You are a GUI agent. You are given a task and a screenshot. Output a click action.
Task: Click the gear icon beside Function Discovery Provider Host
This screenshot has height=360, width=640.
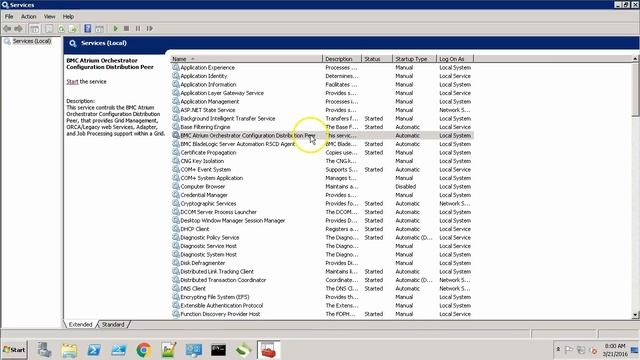(176, 314)
